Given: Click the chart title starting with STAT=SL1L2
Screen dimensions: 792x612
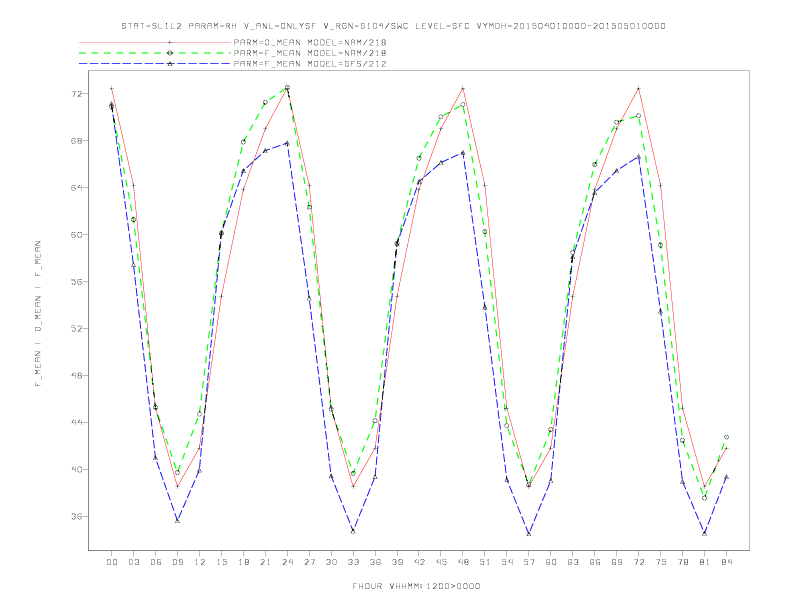Looking at the screenshot, I should coord(393,26).
